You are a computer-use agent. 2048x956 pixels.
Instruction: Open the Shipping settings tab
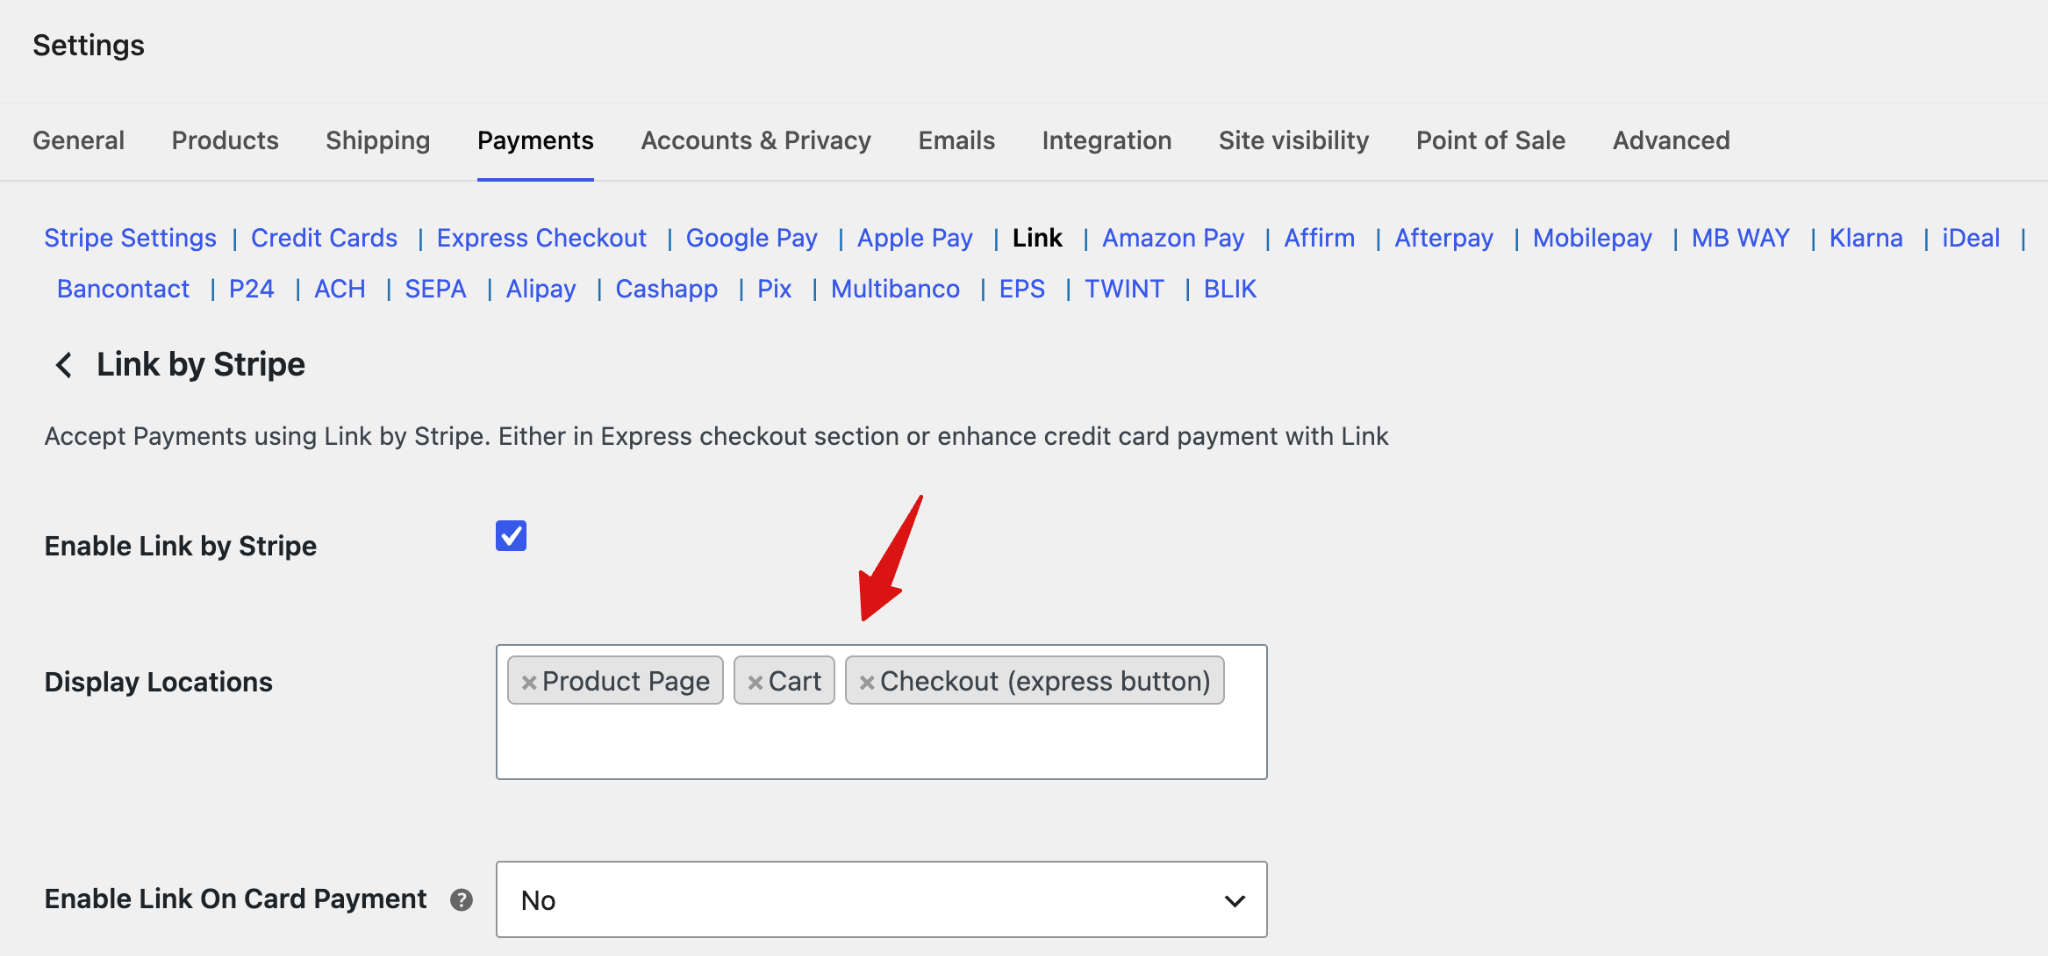(378, 141)
